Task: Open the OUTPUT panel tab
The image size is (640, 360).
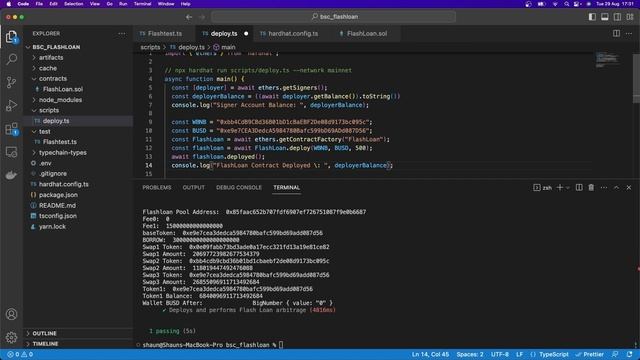Action: [x=193, y=187]
